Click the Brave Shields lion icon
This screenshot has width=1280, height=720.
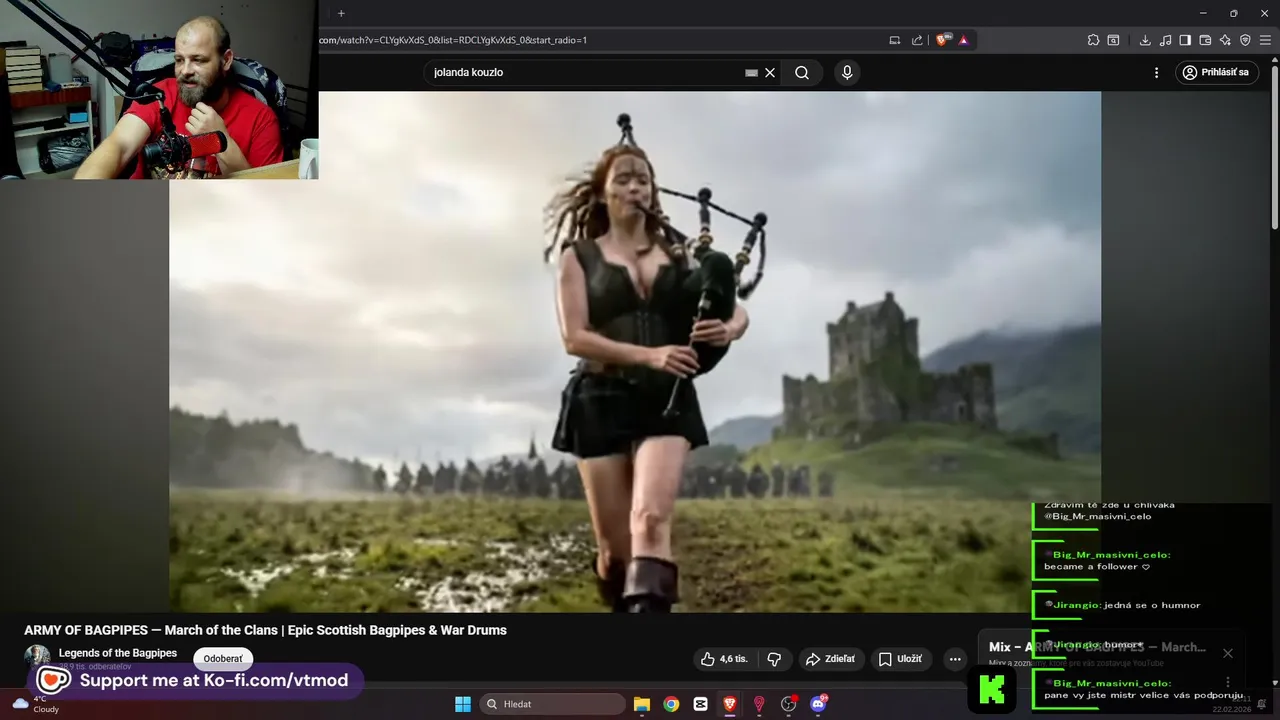942,40
